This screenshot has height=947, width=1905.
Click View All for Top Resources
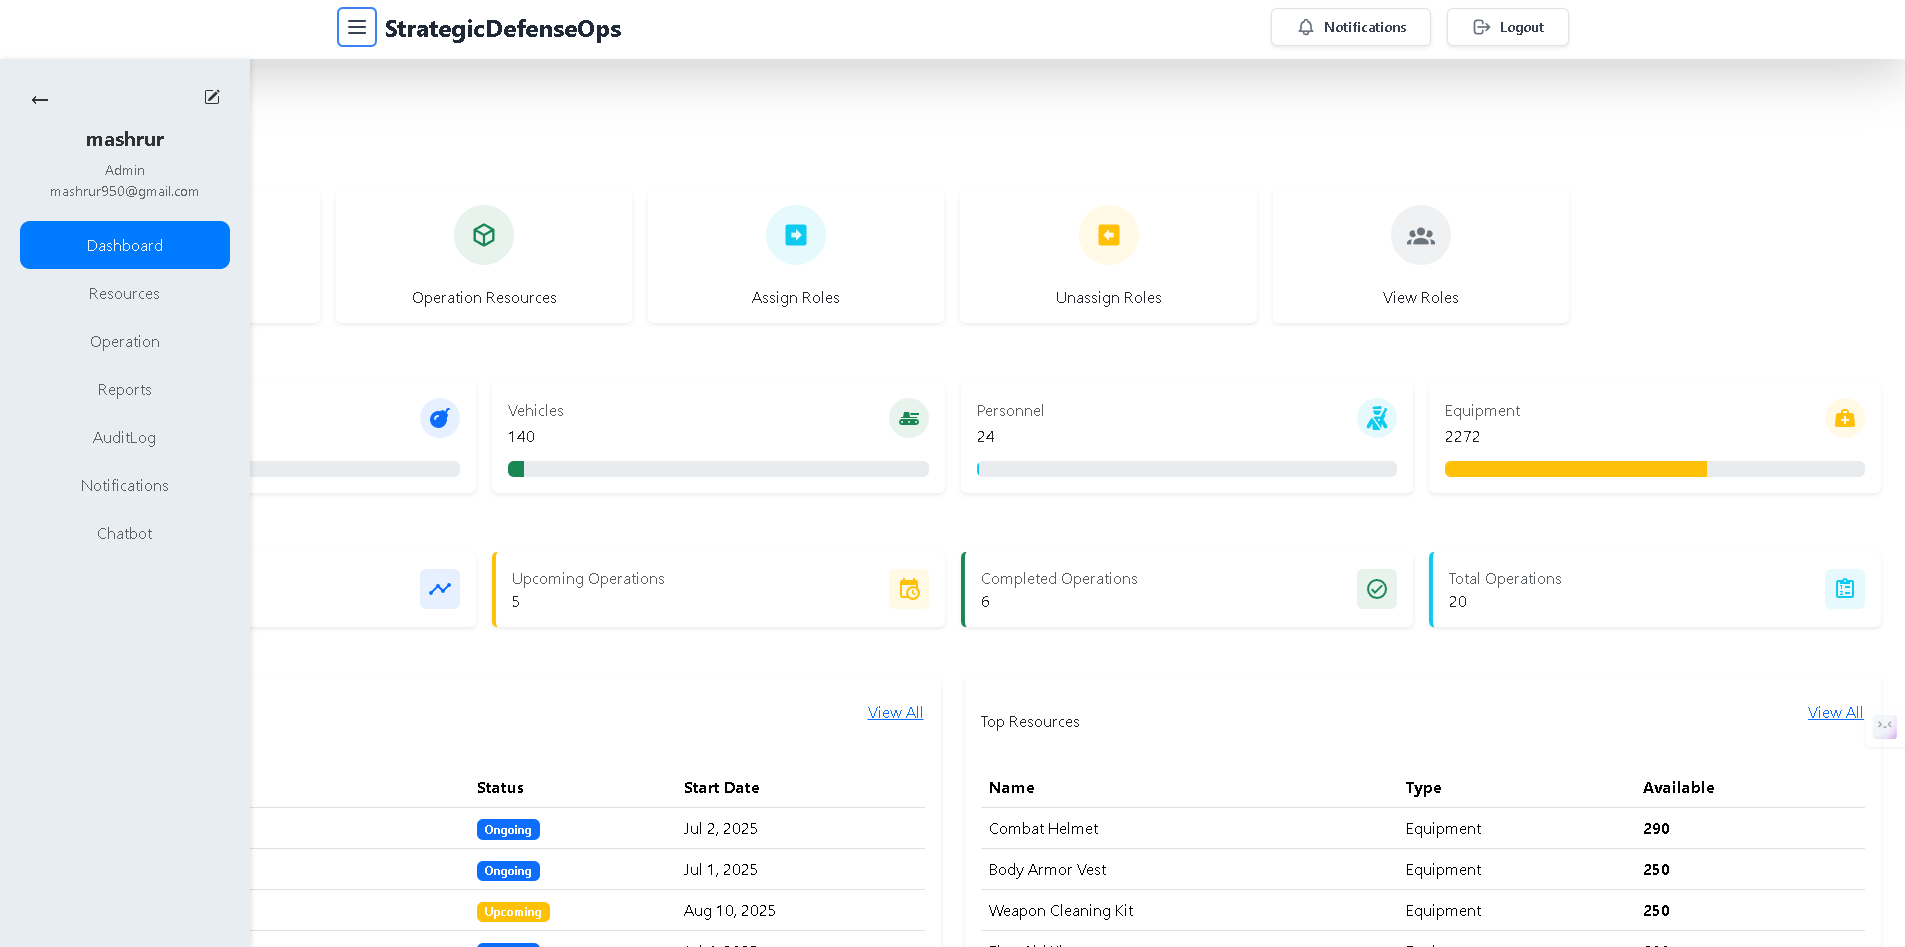1835,712
